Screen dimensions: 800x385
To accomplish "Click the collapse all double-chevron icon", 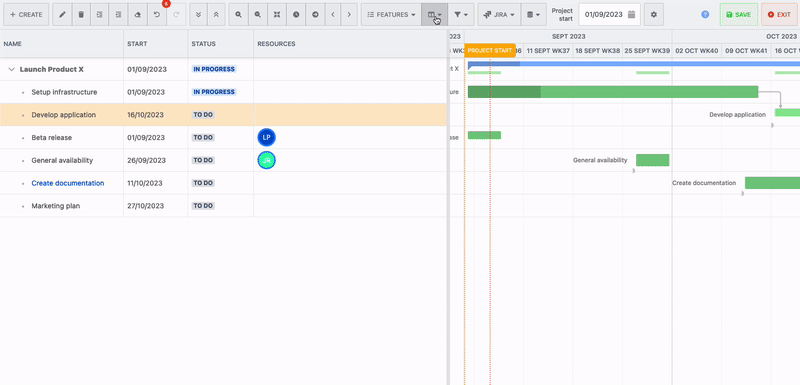I will point(216,15).
